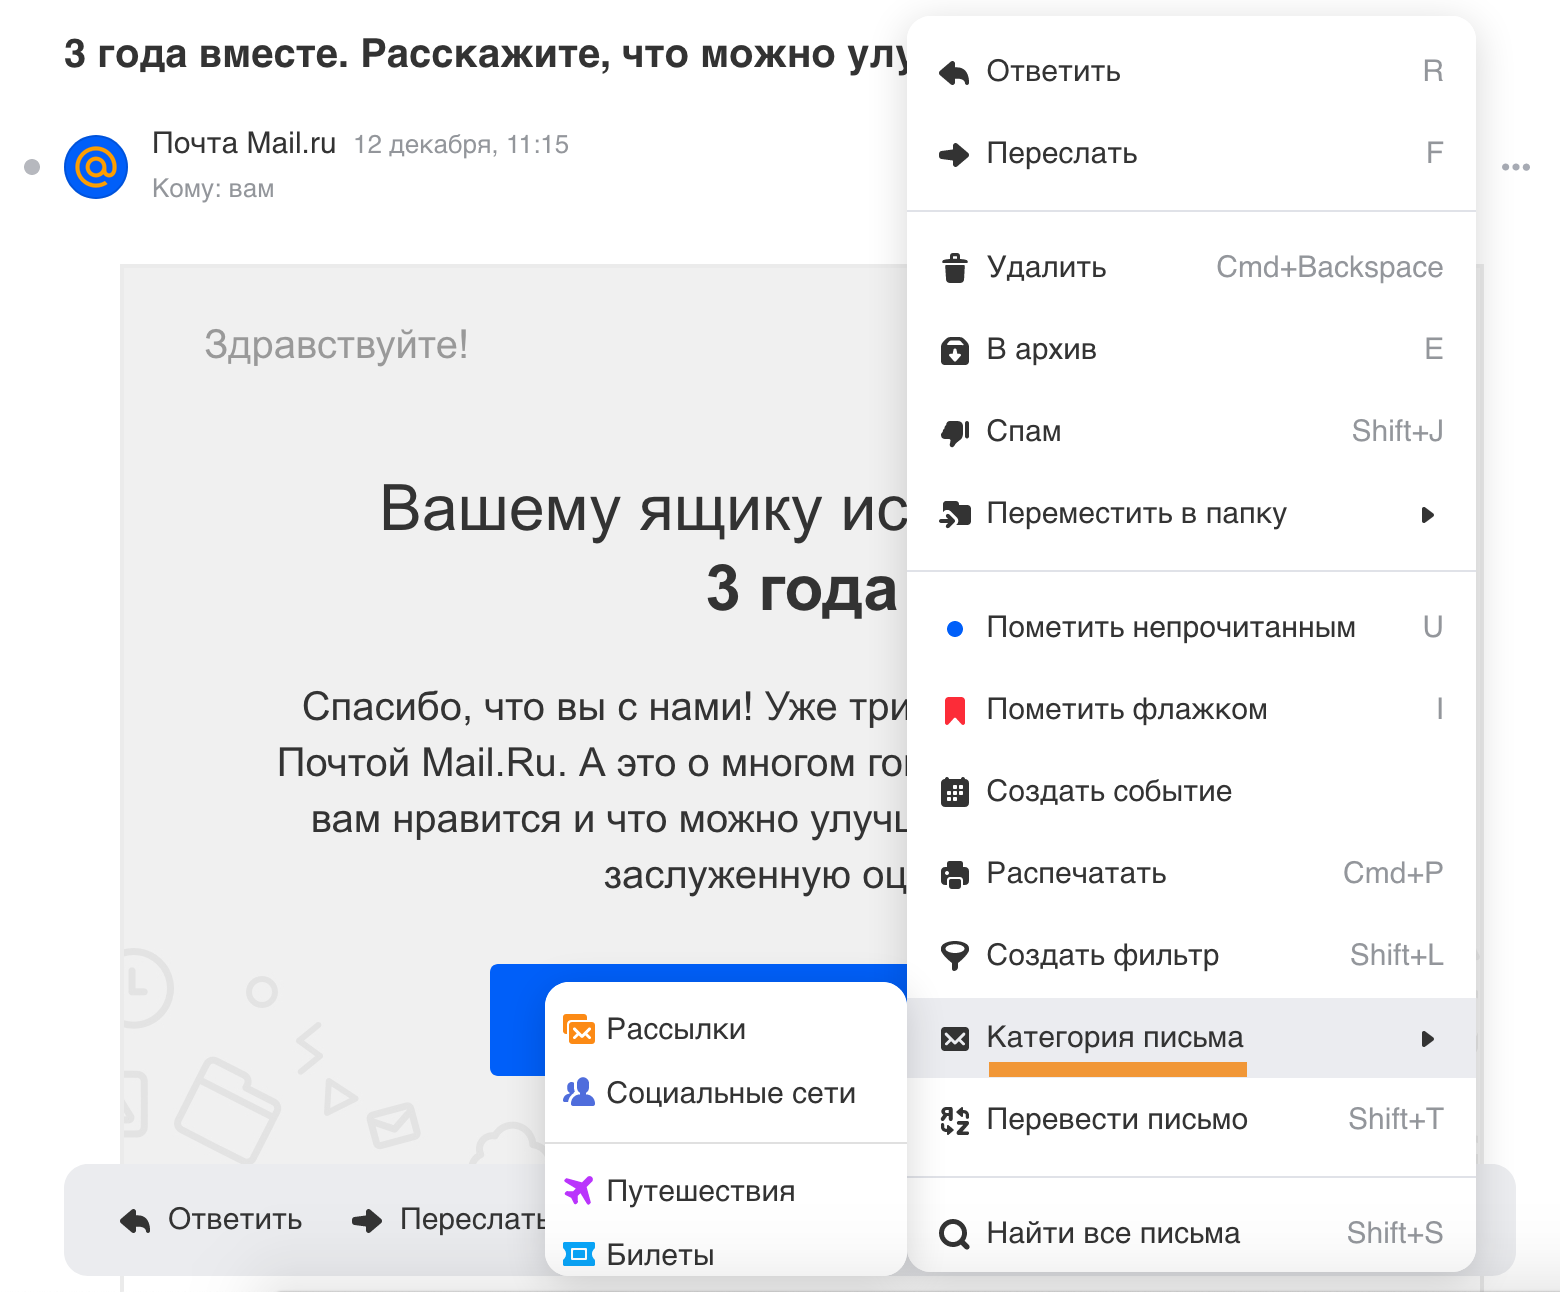This screenshot has width=1560, height=1292.
Task: Click the thumbs-down Спам icon
Action: click(x=955, y=432)
